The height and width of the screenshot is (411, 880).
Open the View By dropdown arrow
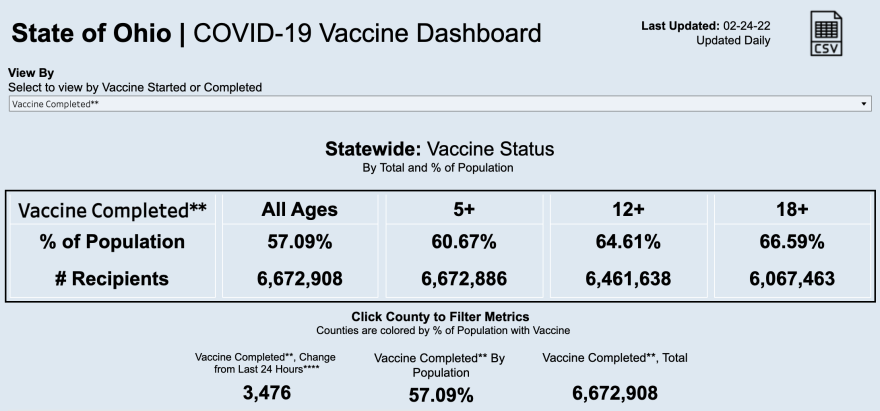[x=864, y=103]
